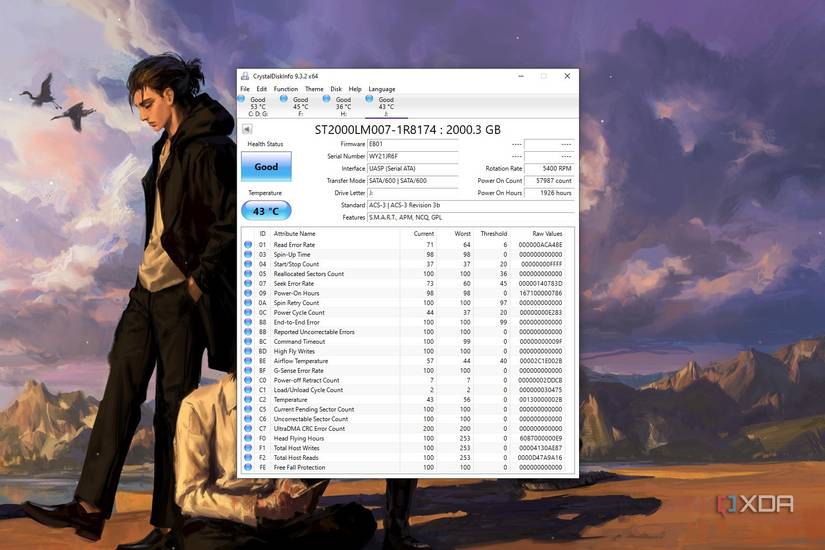The image size is (825, 550).
Task: Click status icon for Seek Error Rate
Action: click(x=248, y=283)
